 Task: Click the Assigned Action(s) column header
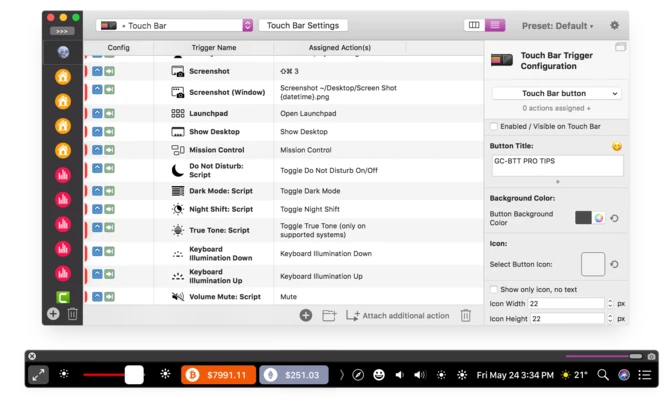[x=339, y=48]
